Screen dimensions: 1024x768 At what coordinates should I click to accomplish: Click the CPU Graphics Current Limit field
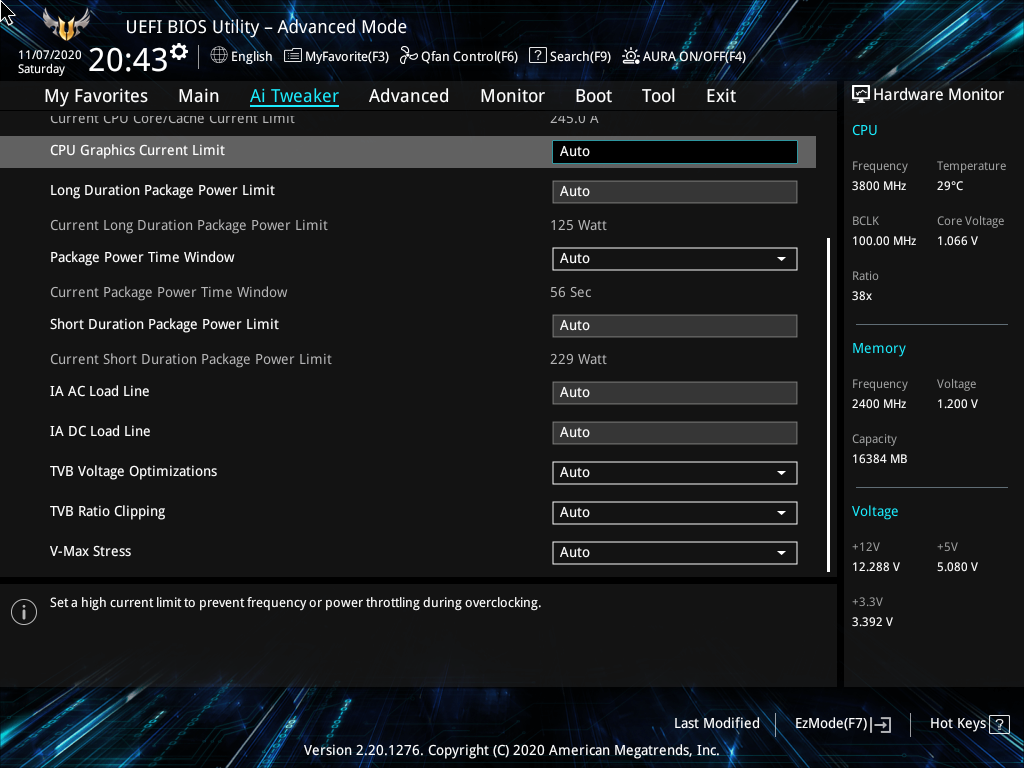[674, 152]
